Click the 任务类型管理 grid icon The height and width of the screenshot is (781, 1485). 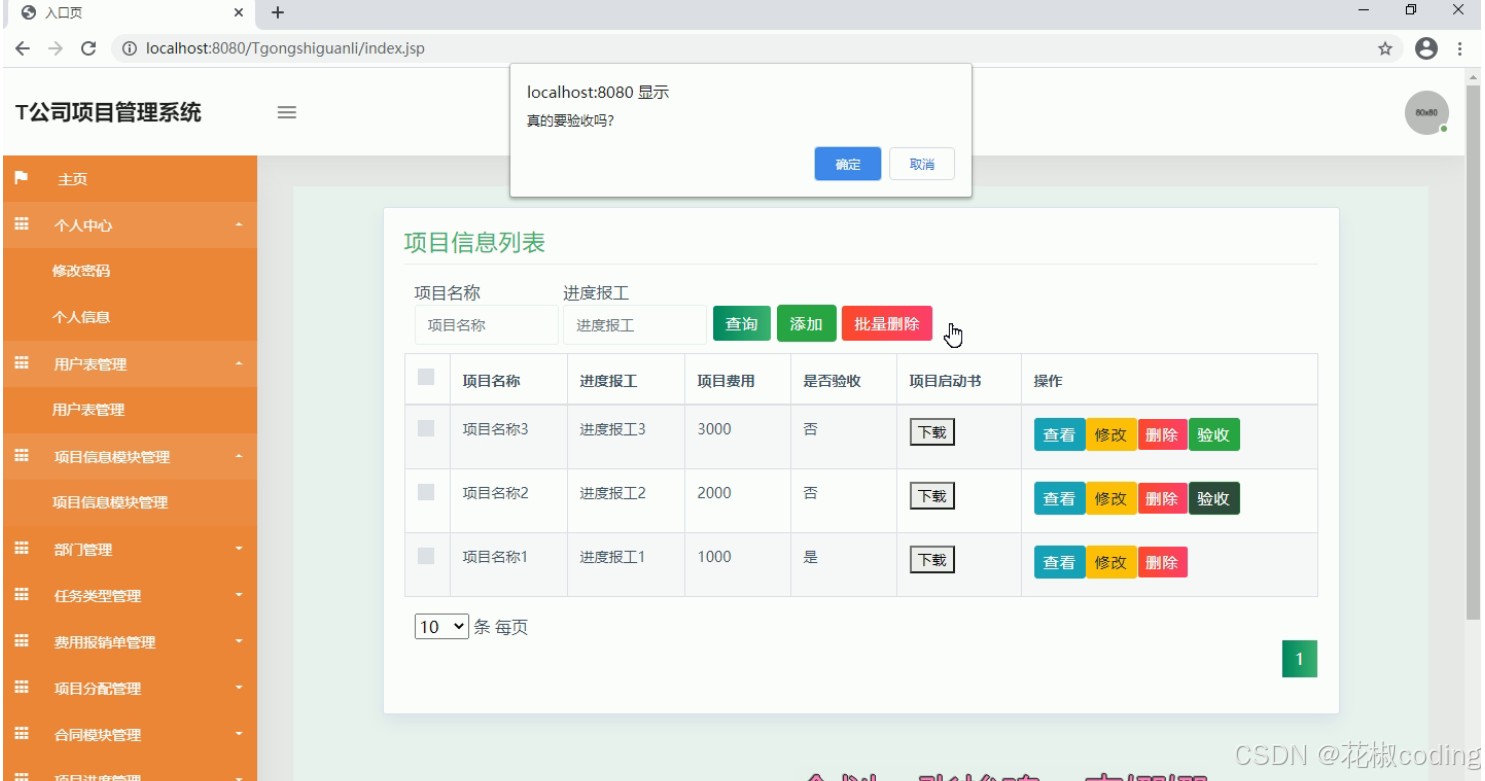[22, 594]
